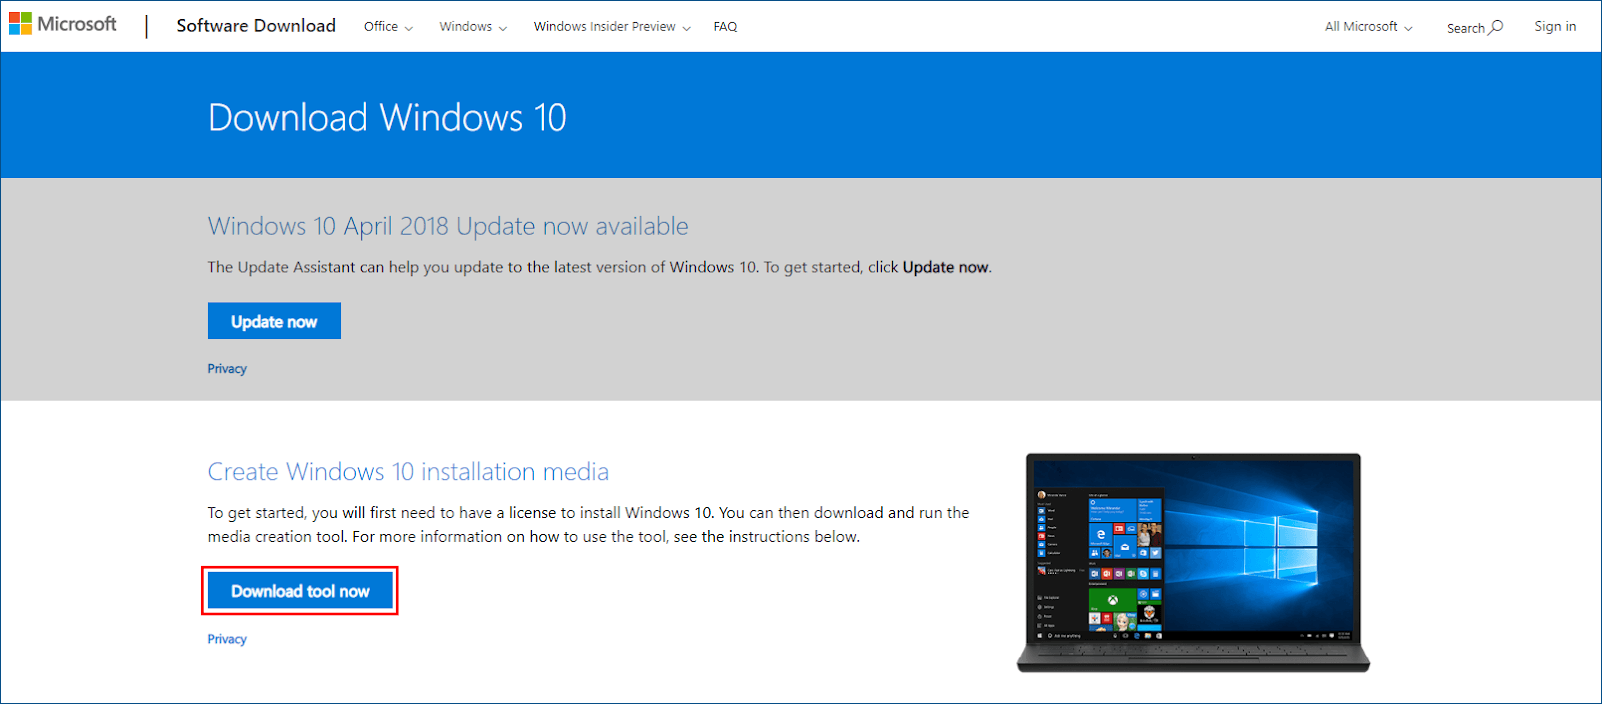
Task: Click the Windows 10 laptop image
Action: click(1193, 563)
